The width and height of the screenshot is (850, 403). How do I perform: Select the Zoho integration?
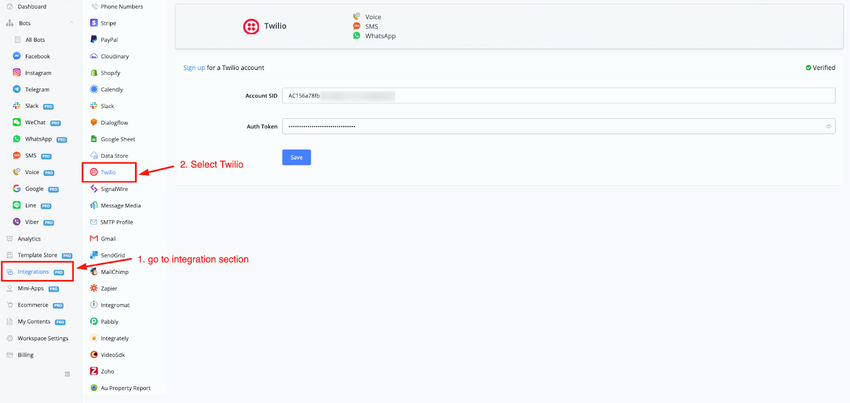[x=102, y=372]
